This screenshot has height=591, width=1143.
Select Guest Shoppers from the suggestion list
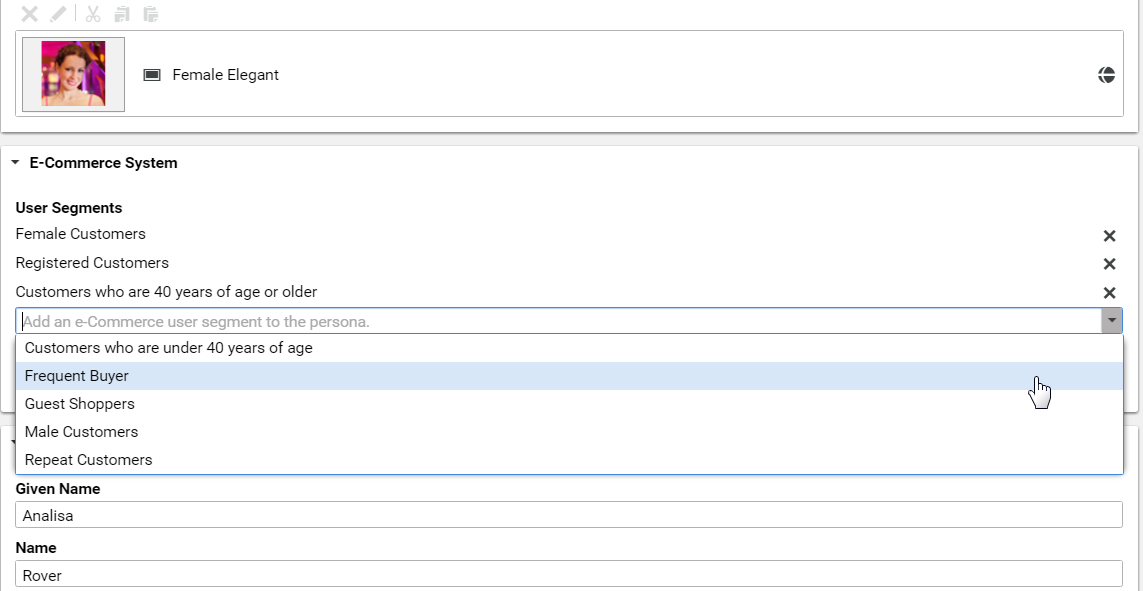[79, 403]
